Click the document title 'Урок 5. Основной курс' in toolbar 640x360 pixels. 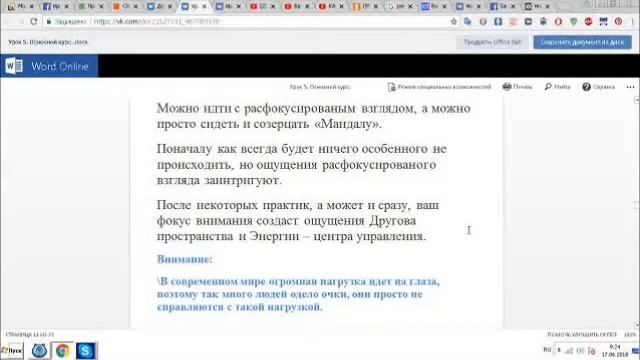[320, 87]
